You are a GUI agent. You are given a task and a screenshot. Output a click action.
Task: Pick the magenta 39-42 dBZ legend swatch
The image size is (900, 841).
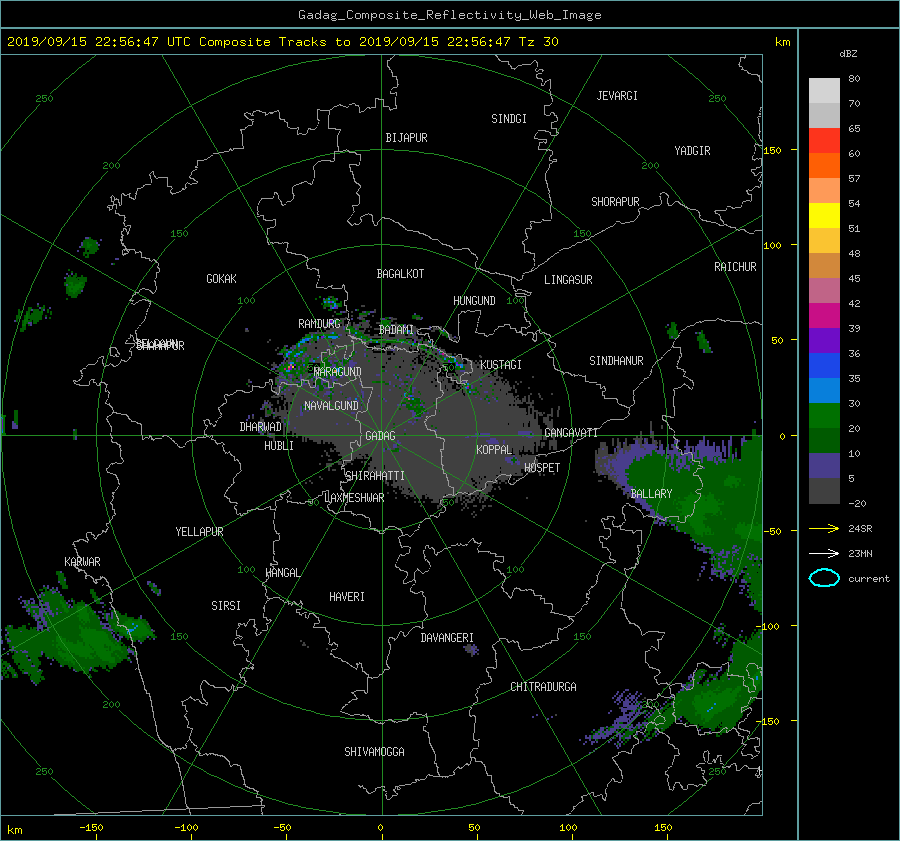824,316
